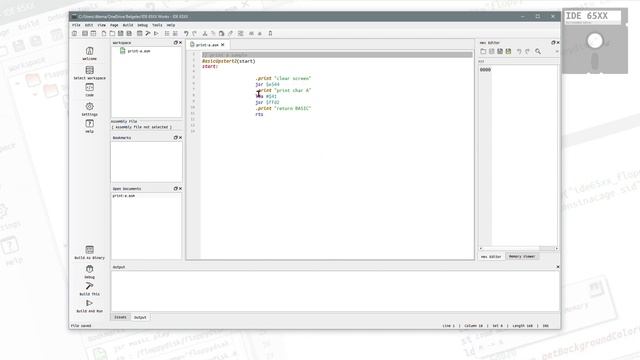Click Build And Run in the sidebar
640x360 pixels.
[x=89, y=306]
